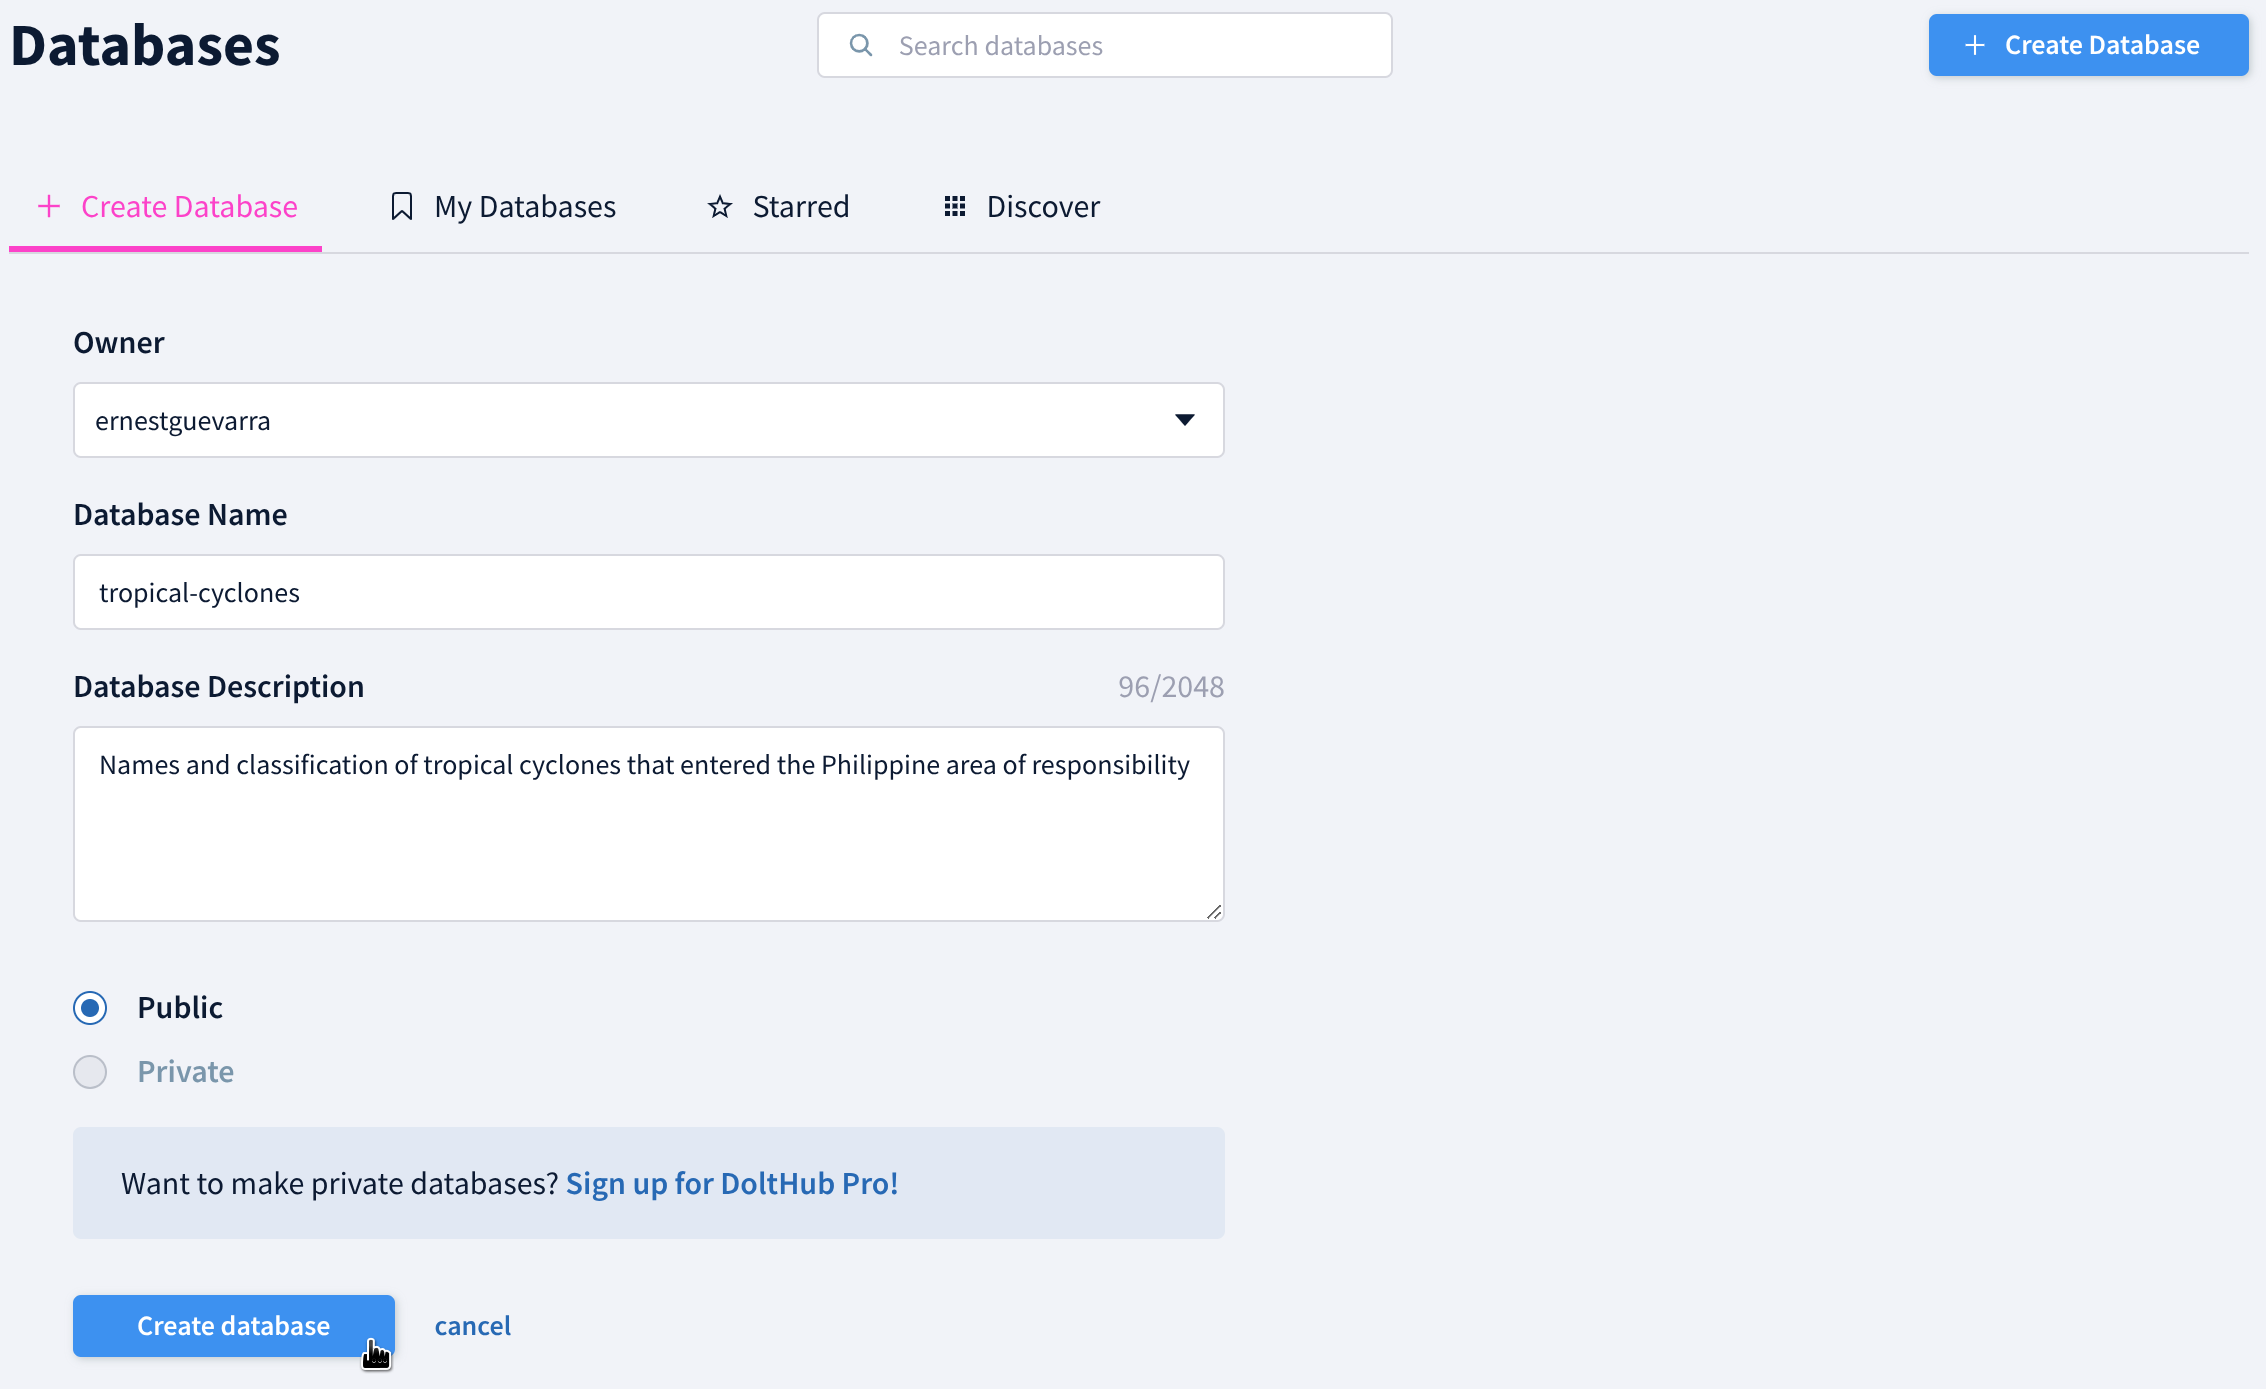Click the pink plus icon in Create Database tab
Screen dimensions: 2266x1389
(49, 206)
